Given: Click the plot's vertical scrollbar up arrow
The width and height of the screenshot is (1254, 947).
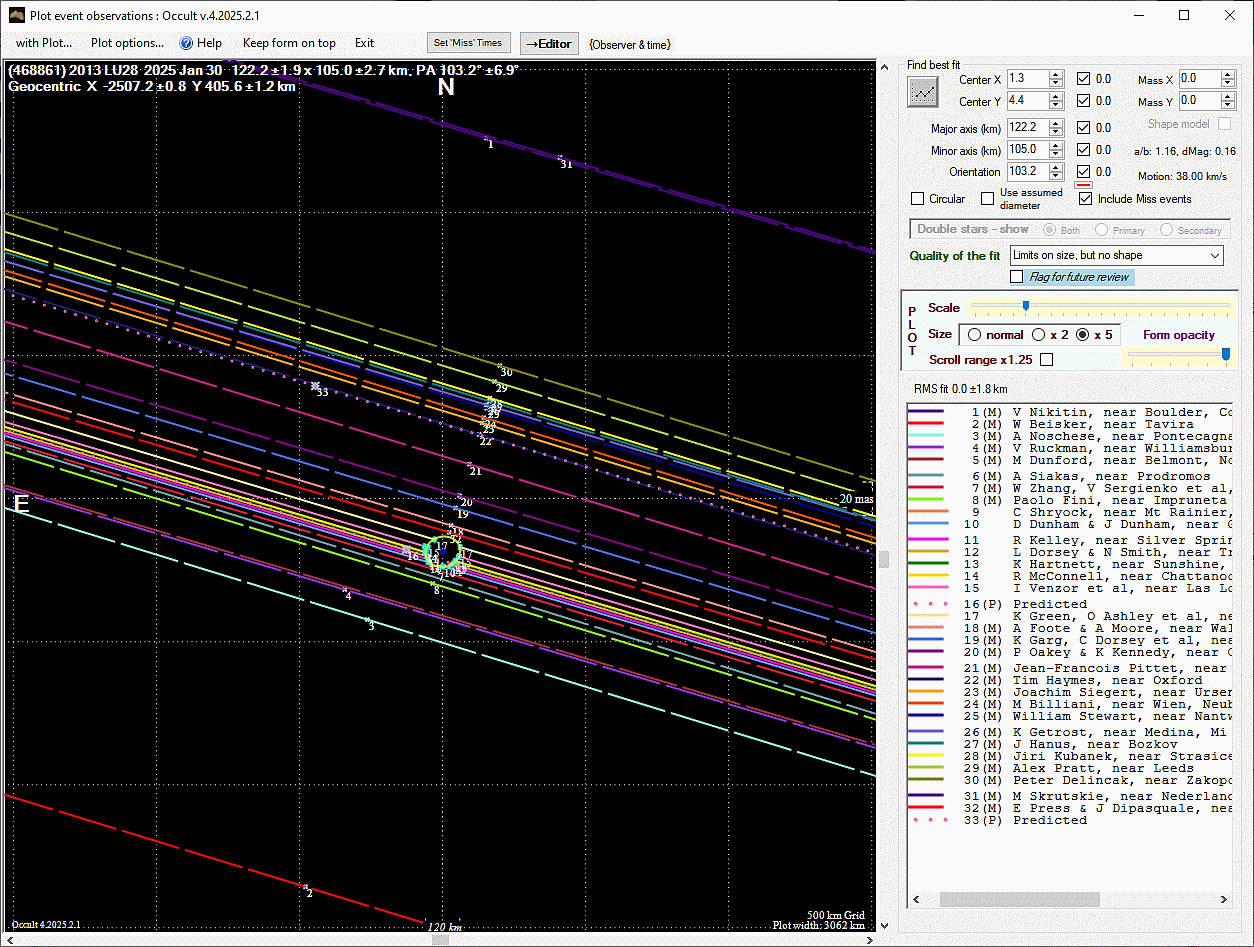Looking at the screenshot, I should pyautogui.click(x=883, y=66).
